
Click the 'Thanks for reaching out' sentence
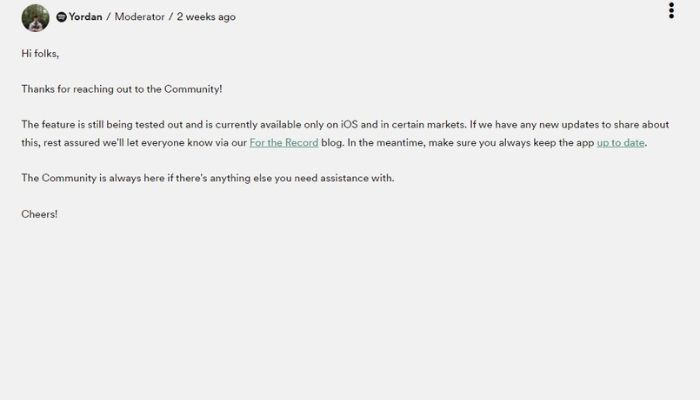(121, 89)
